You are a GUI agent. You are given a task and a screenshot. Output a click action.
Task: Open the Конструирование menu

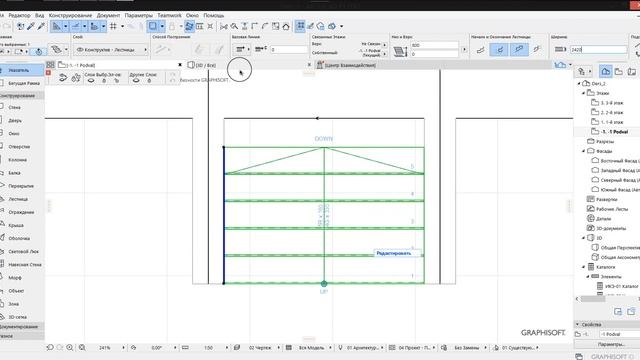[70, 16]
